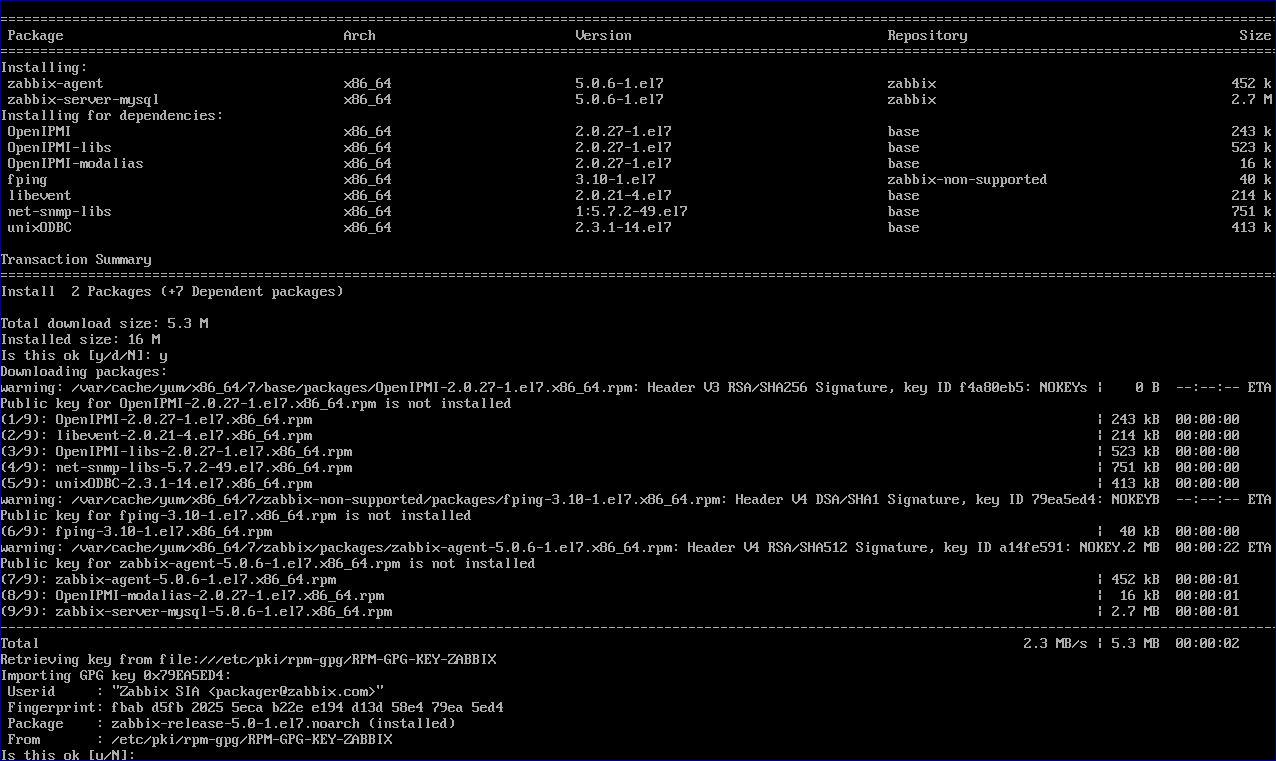Click the 'Version' column header
Image resolution: width=1276 pixels, height=761 pixels.
pyautogui.click(x=603, y=36)
